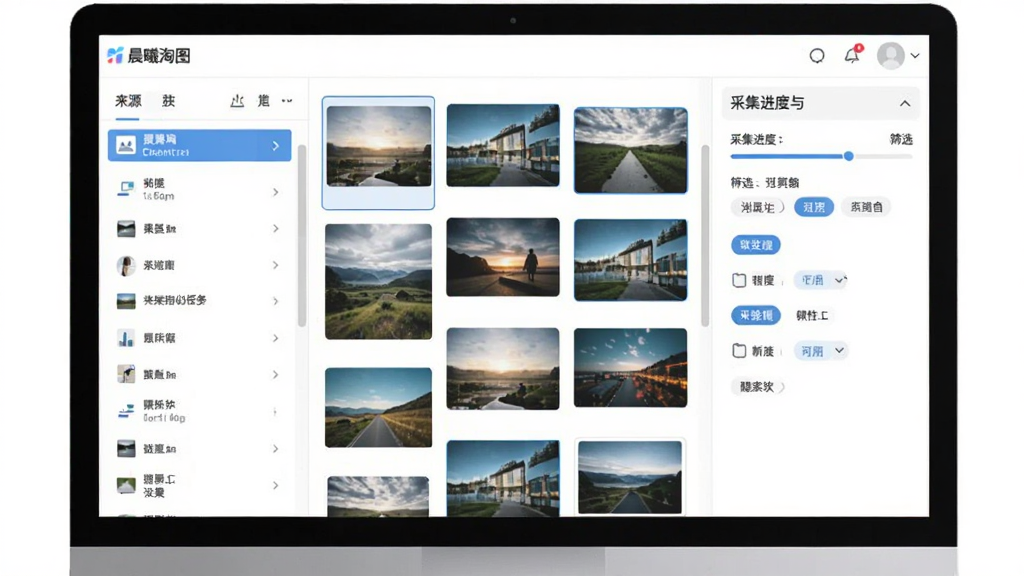Viewport: 1024px width, 576px height.
Task: Open the straight asphalt road thumbnail
Action: (379, 408)
